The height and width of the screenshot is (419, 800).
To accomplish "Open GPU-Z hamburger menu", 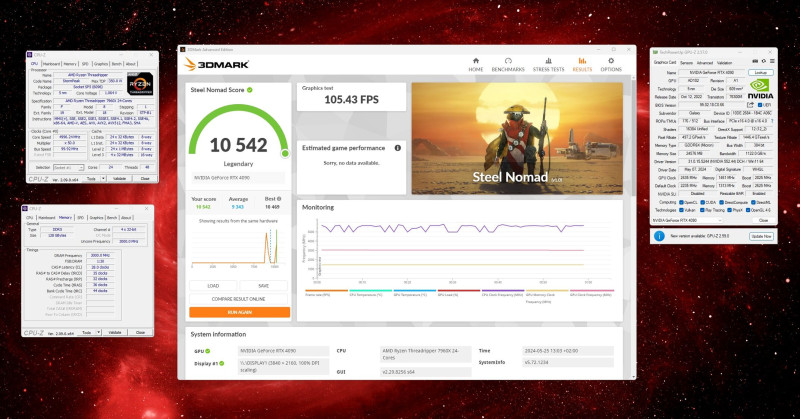I will click(x=772, y=61).
